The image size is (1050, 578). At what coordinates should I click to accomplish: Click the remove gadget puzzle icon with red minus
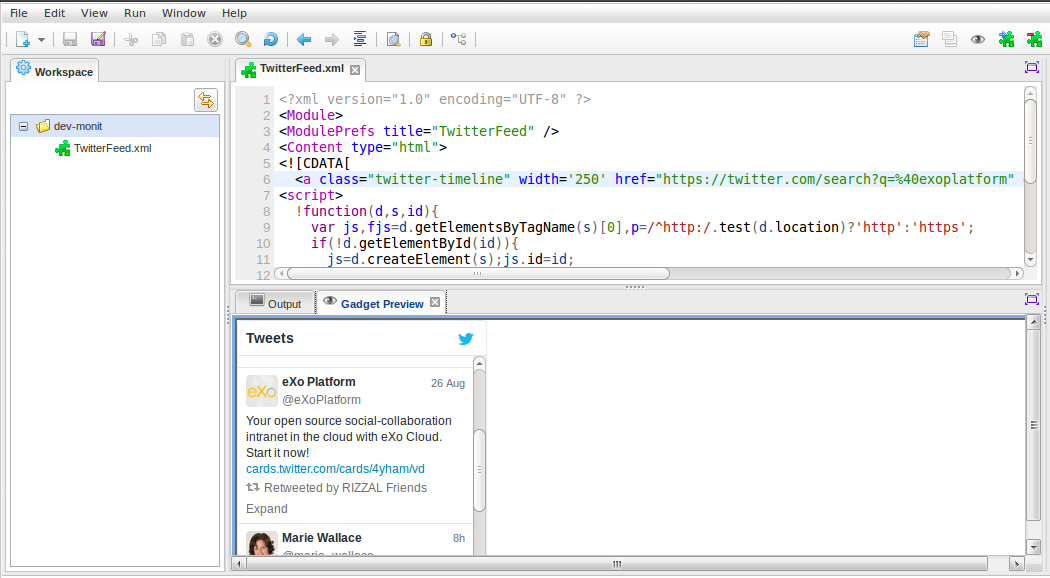coord(1034,39)
